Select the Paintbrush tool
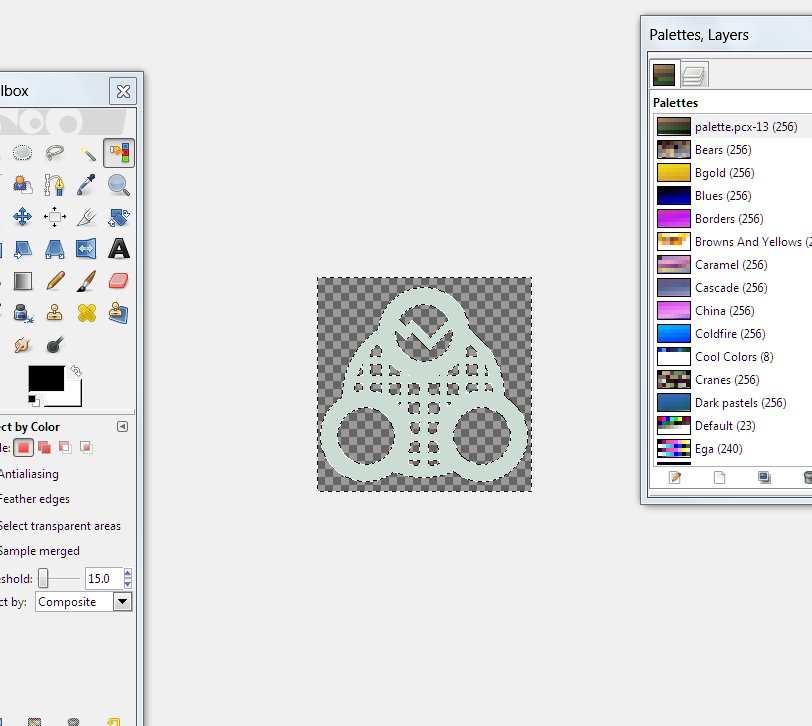This screenshot has width=812, height=726. 87,280
